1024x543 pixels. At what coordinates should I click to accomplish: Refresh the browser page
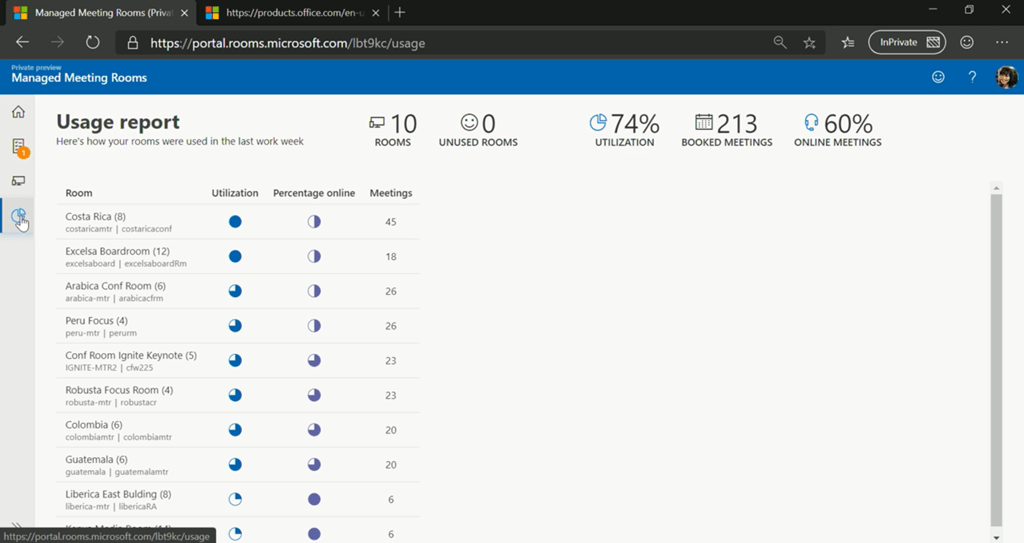[92, 43]
